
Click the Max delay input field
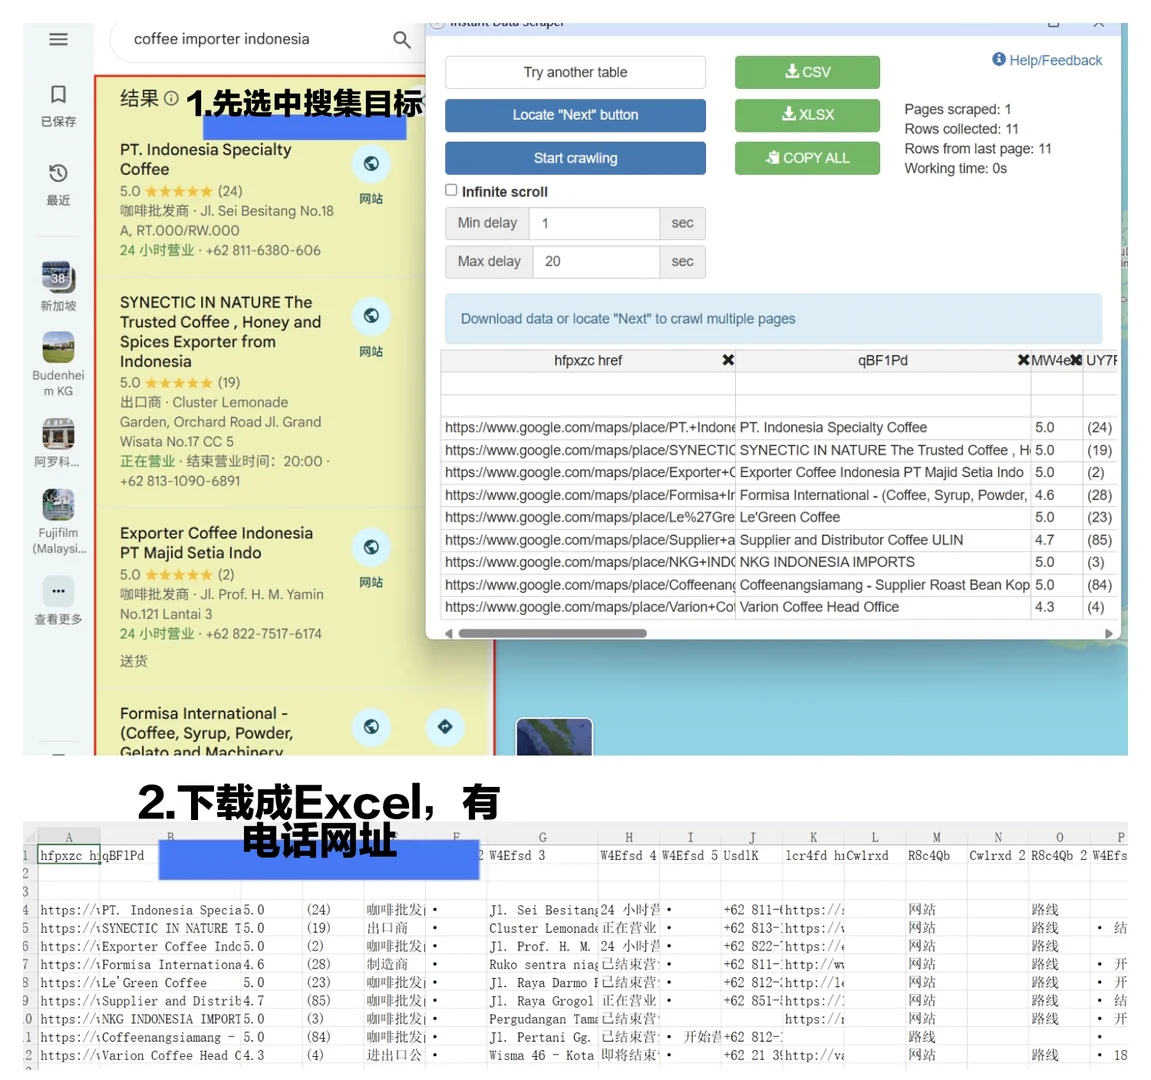tap(595, 261)
